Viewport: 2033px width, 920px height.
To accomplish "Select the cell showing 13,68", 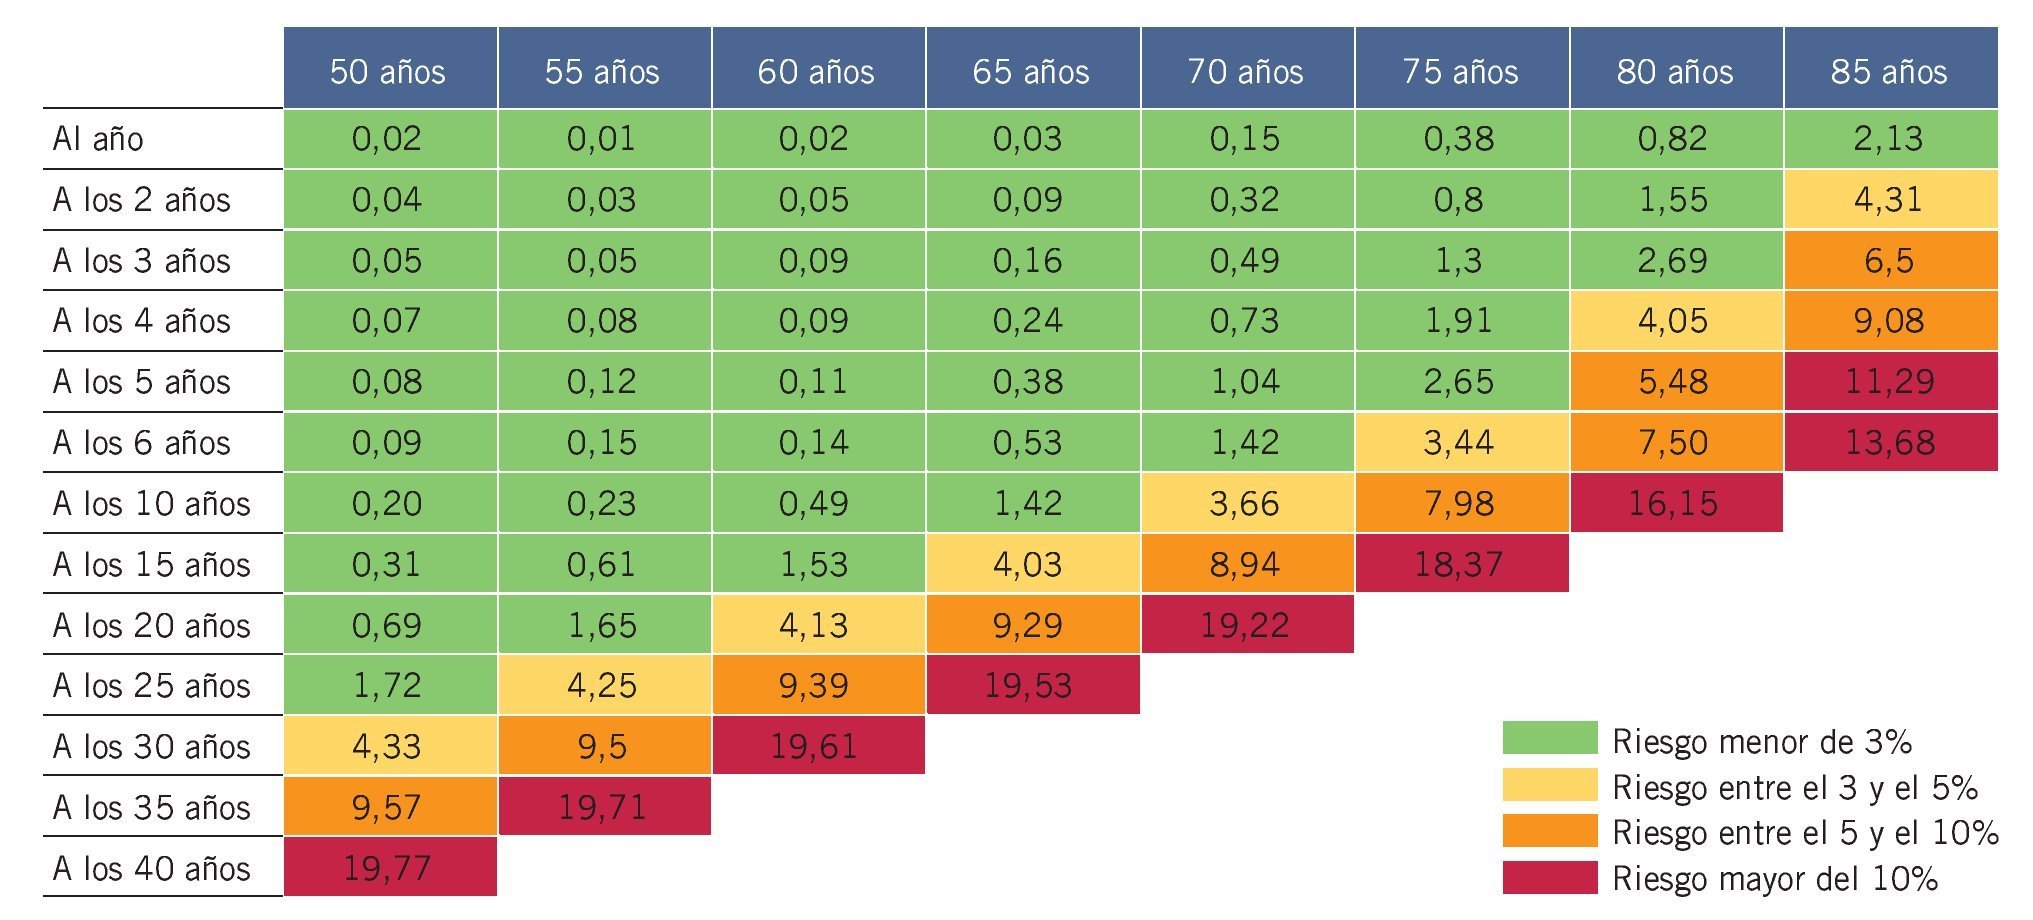I will point(1889,442).
